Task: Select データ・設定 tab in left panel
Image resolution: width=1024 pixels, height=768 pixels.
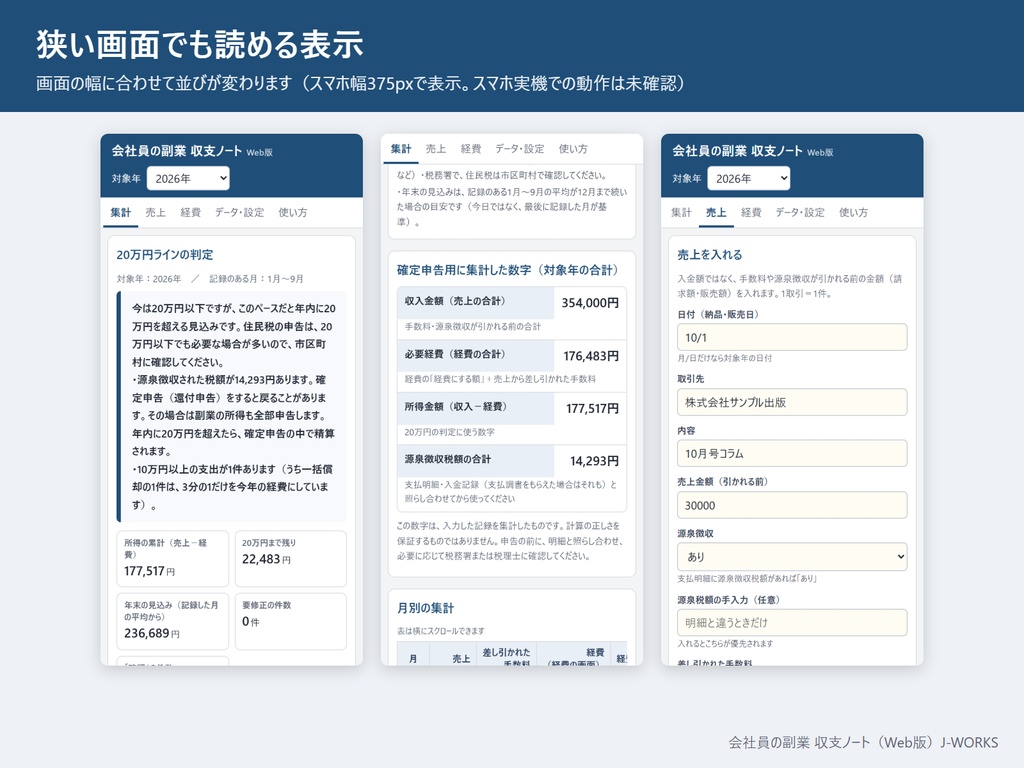Action: tap(240, 213)
